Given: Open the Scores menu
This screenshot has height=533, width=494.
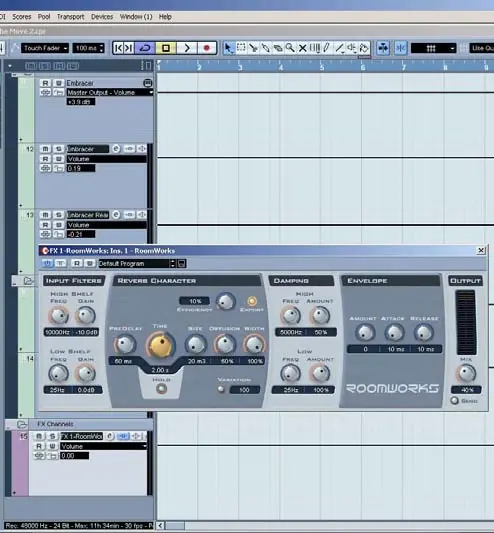Looking at the screenshot, I should pyautogui.click(x=21, y=17).
